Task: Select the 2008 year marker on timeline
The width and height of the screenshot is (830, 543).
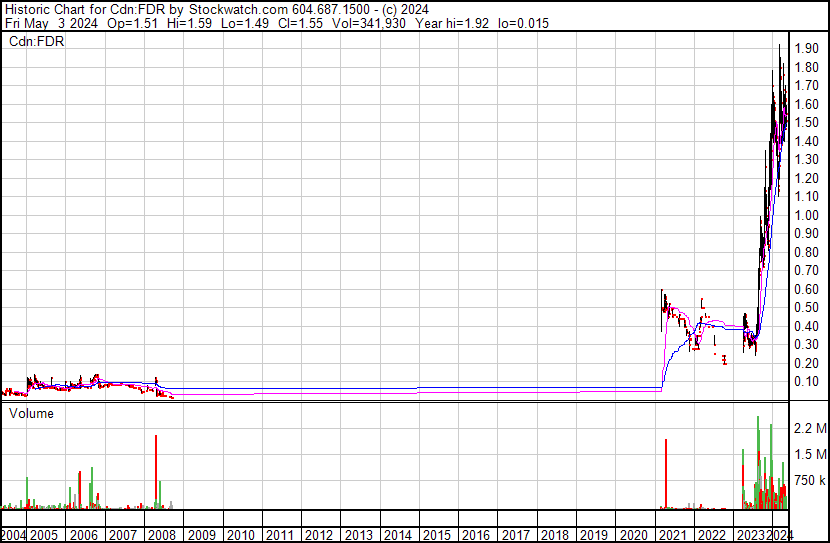Action: (x=164, y=535)
